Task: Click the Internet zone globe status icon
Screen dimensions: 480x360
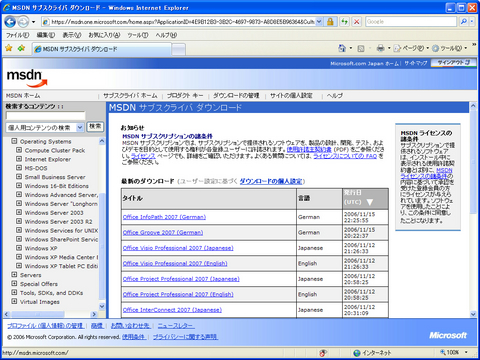Action: 357,353
